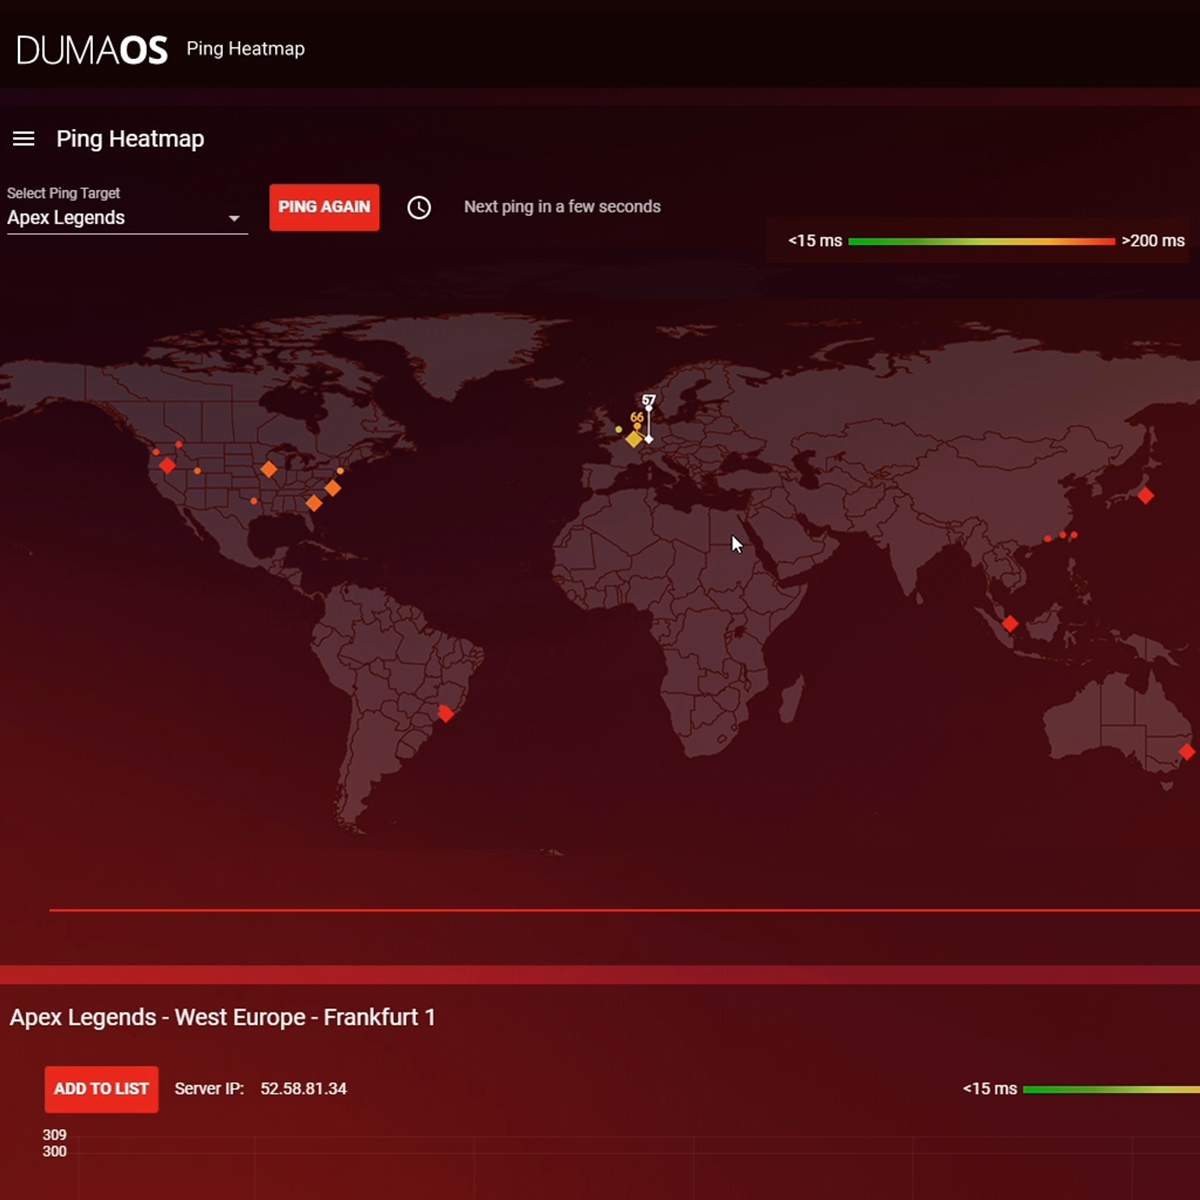Click the white Frankfurt marker labeled 57

[649, 439]
